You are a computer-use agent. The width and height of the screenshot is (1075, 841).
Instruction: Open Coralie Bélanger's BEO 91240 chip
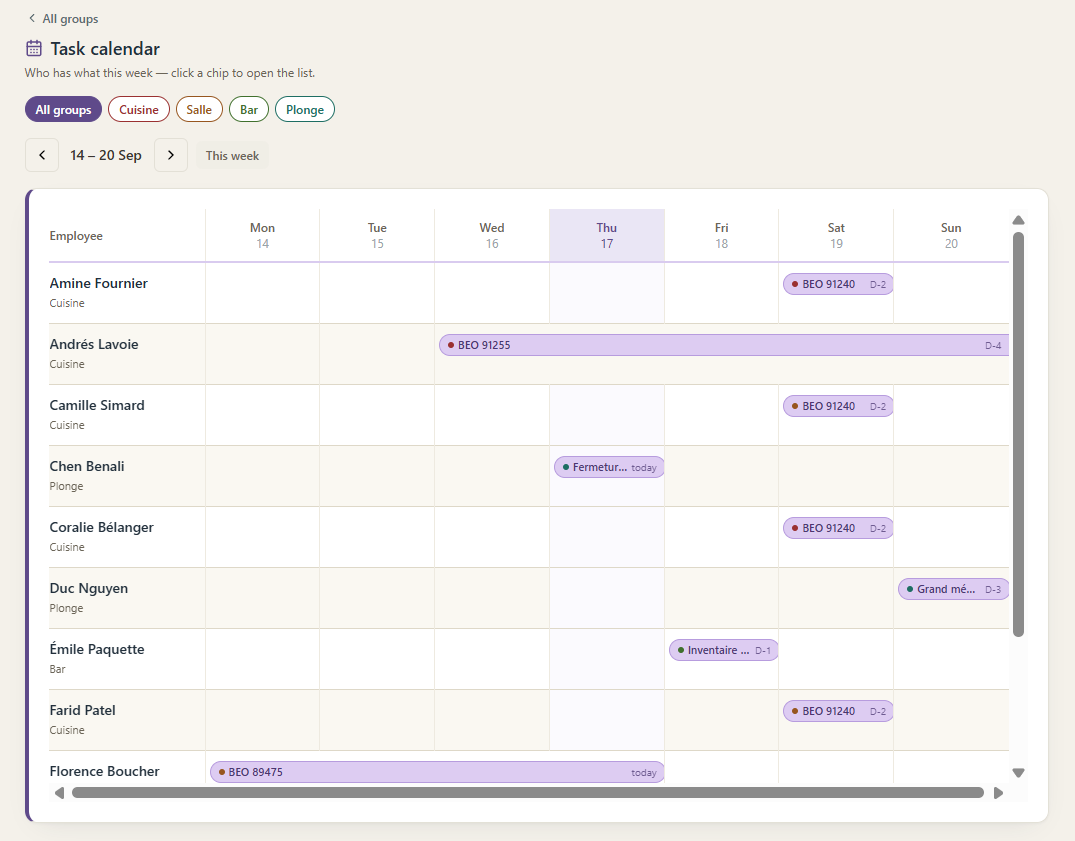838,528
